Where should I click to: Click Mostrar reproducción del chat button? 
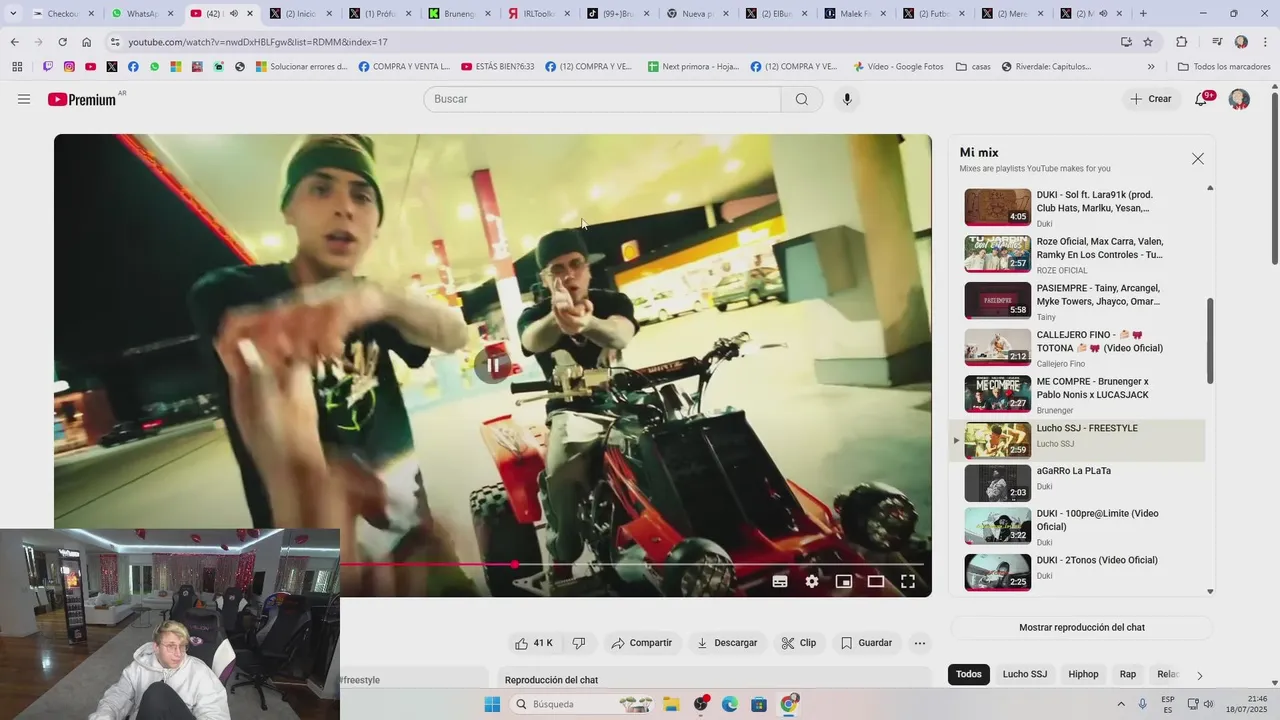coord(1082,627)
